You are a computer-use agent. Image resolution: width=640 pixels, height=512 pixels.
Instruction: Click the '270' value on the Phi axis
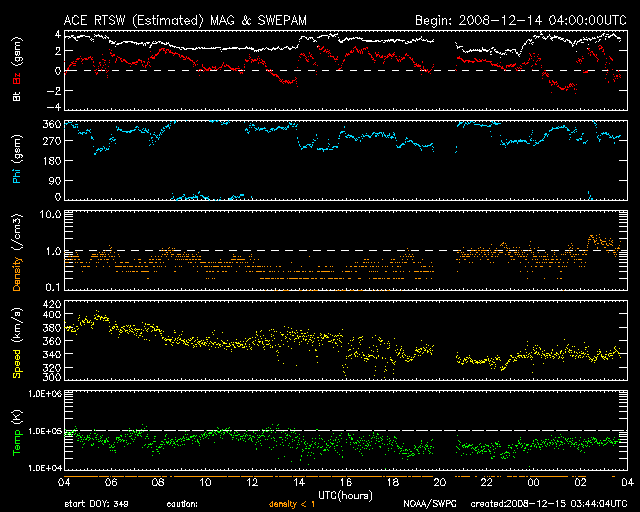(x=52, y=141)
